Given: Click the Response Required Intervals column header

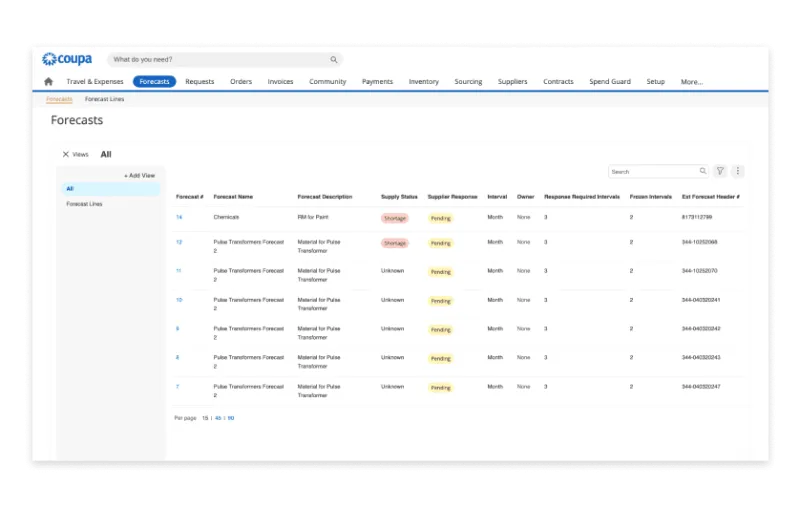Looking at the screenshot, I should [x=582, y=197].
